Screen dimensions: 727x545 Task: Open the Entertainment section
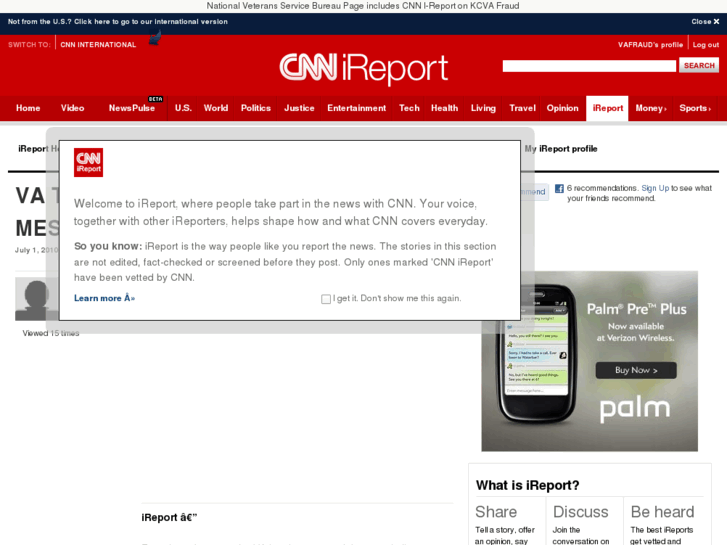coord(357,108)
